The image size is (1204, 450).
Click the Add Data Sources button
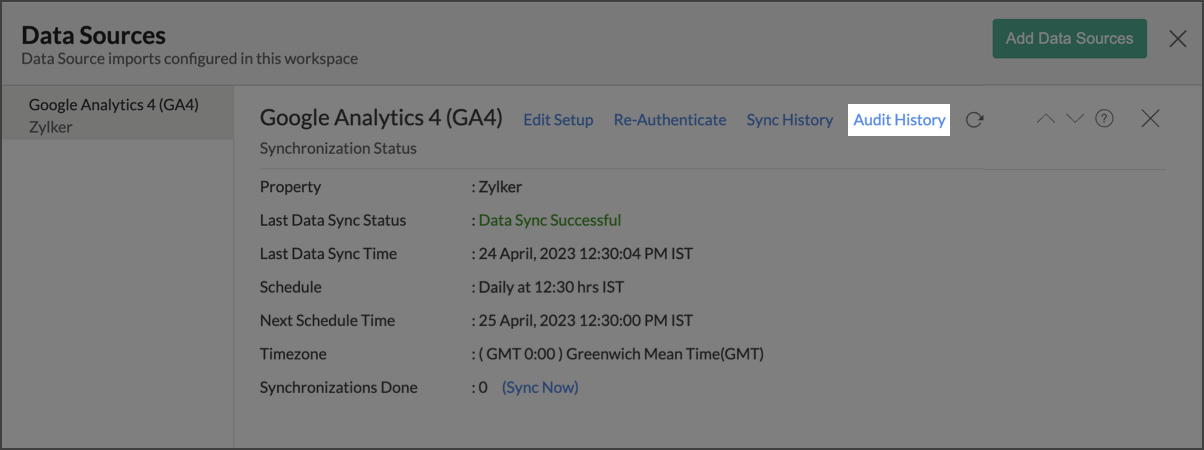click(1069, 39)
